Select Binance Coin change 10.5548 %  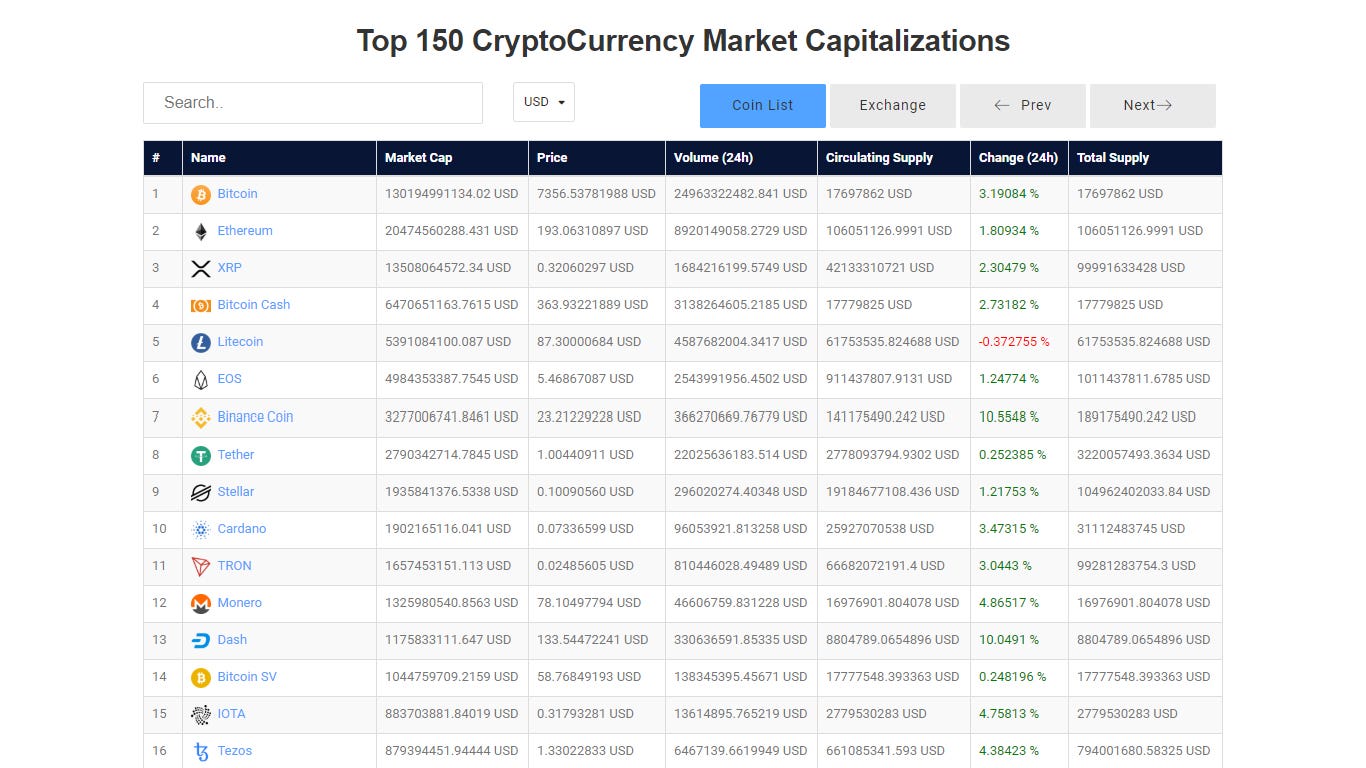tap(1009, 417)
